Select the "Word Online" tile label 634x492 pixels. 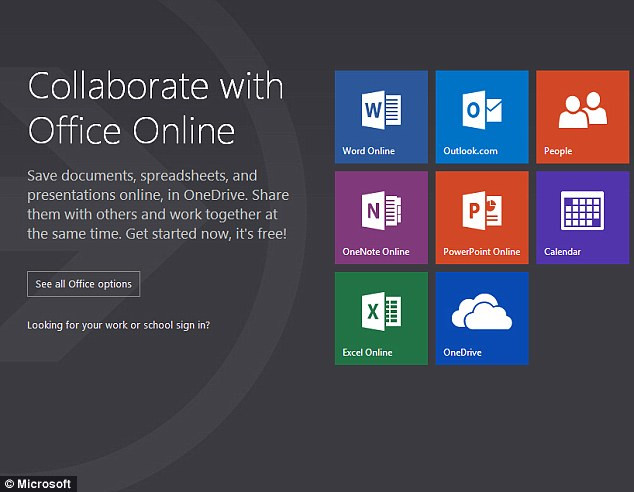tap(369, 152)
